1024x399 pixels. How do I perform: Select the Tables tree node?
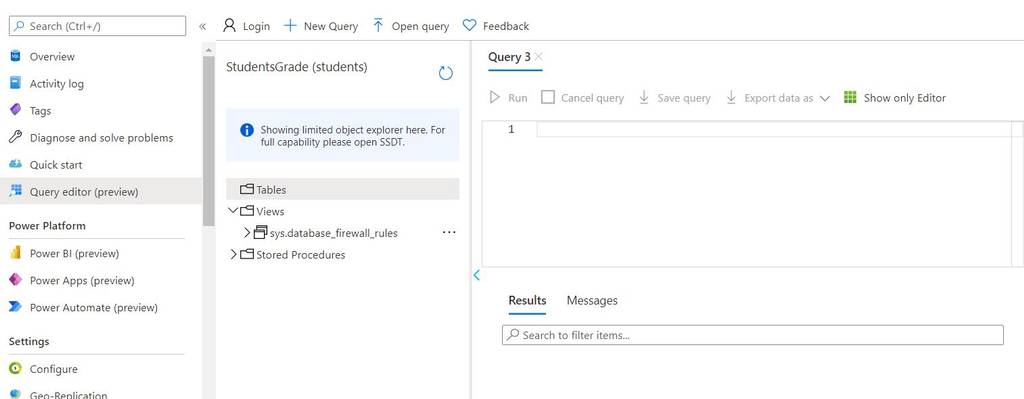click(x=343, y=189)
